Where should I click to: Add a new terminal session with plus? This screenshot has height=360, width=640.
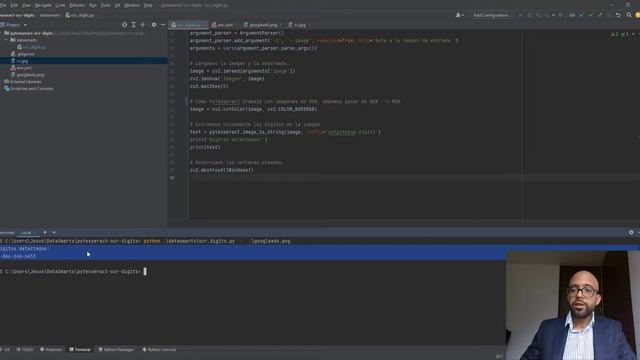point(45,232)
